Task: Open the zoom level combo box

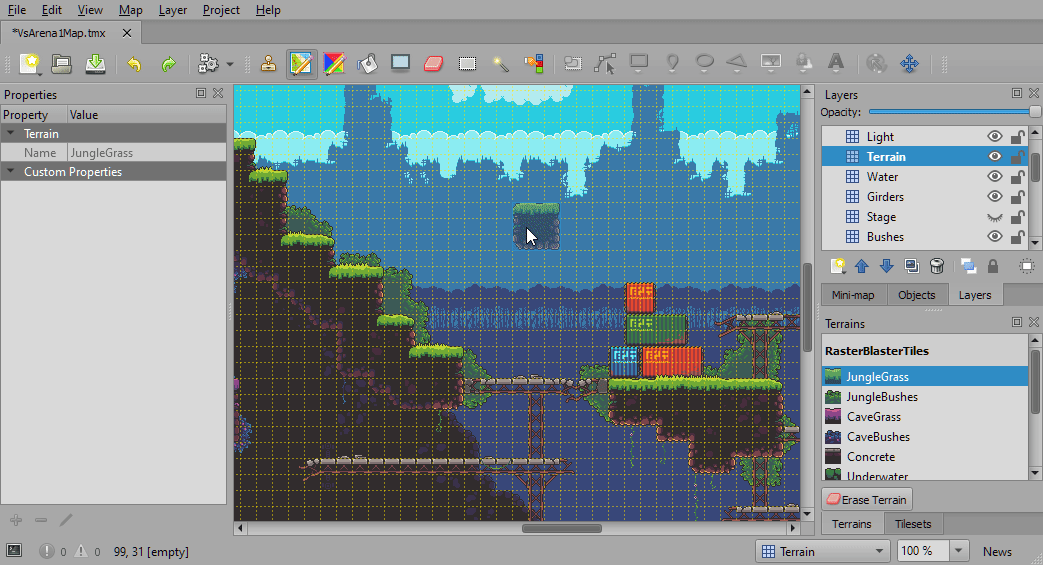Action: click(959, 551)
